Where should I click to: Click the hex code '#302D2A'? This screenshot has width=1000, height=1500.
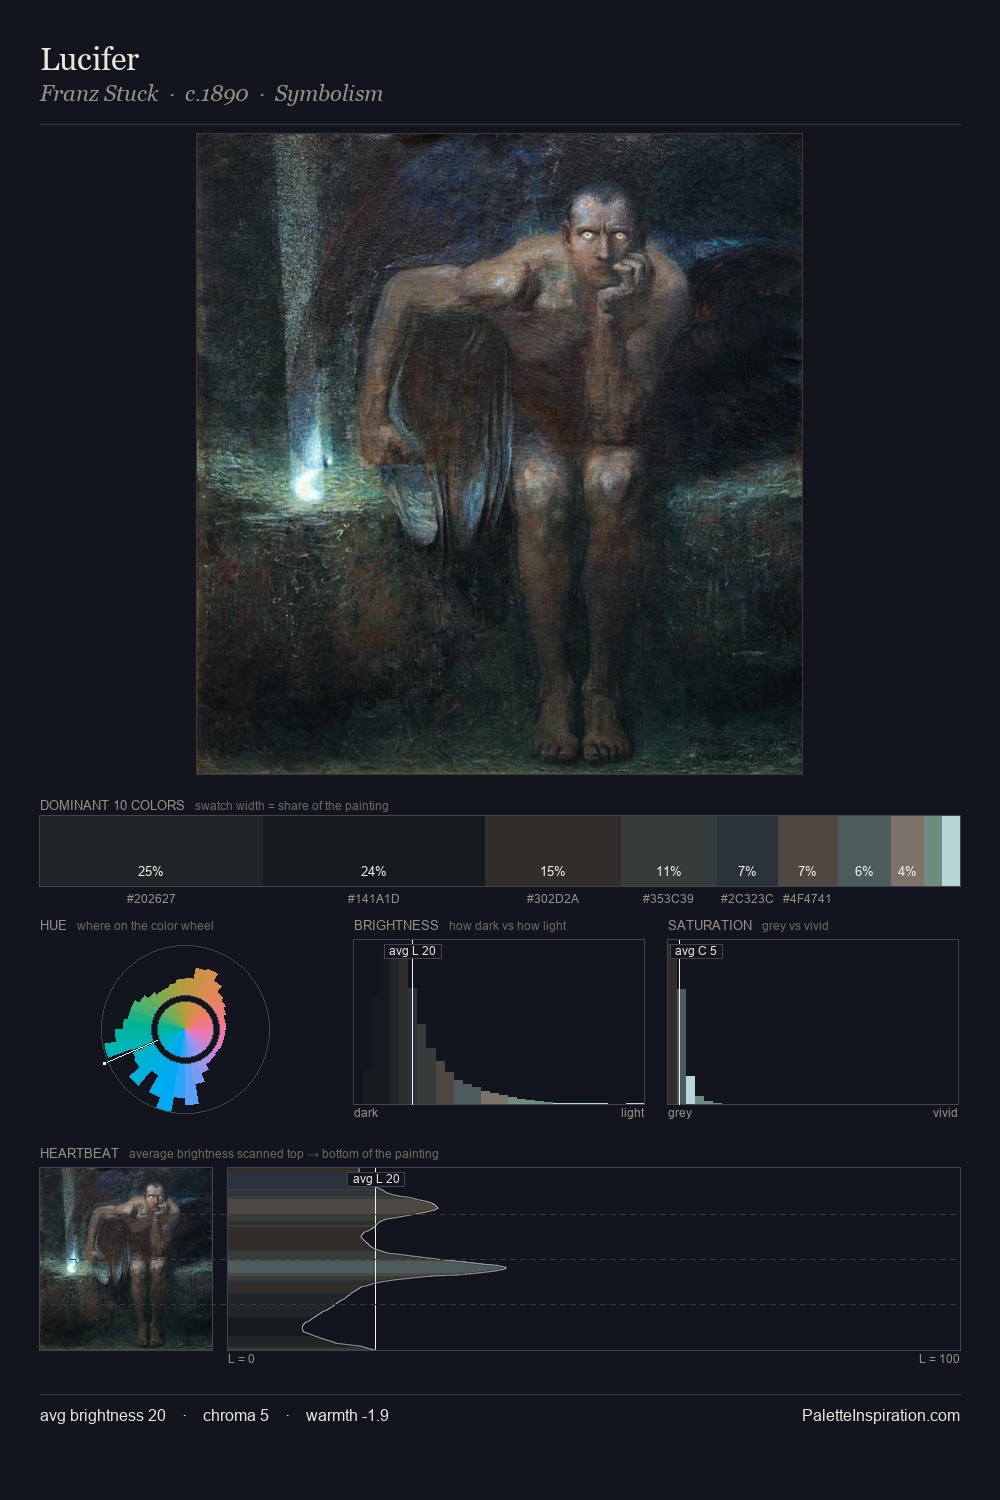point(553,899)
